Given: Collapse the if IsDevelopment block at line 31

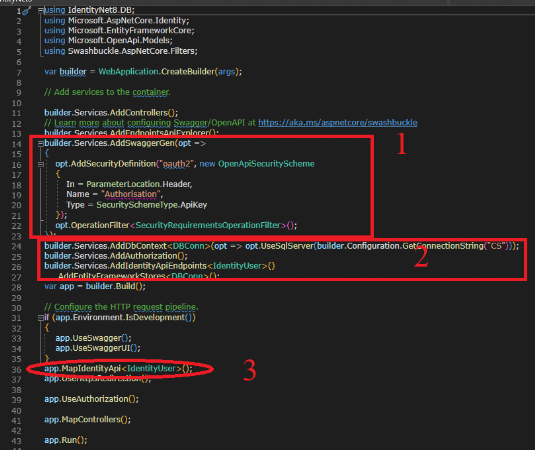Looking at the screenshot, I should pos(41,318).
